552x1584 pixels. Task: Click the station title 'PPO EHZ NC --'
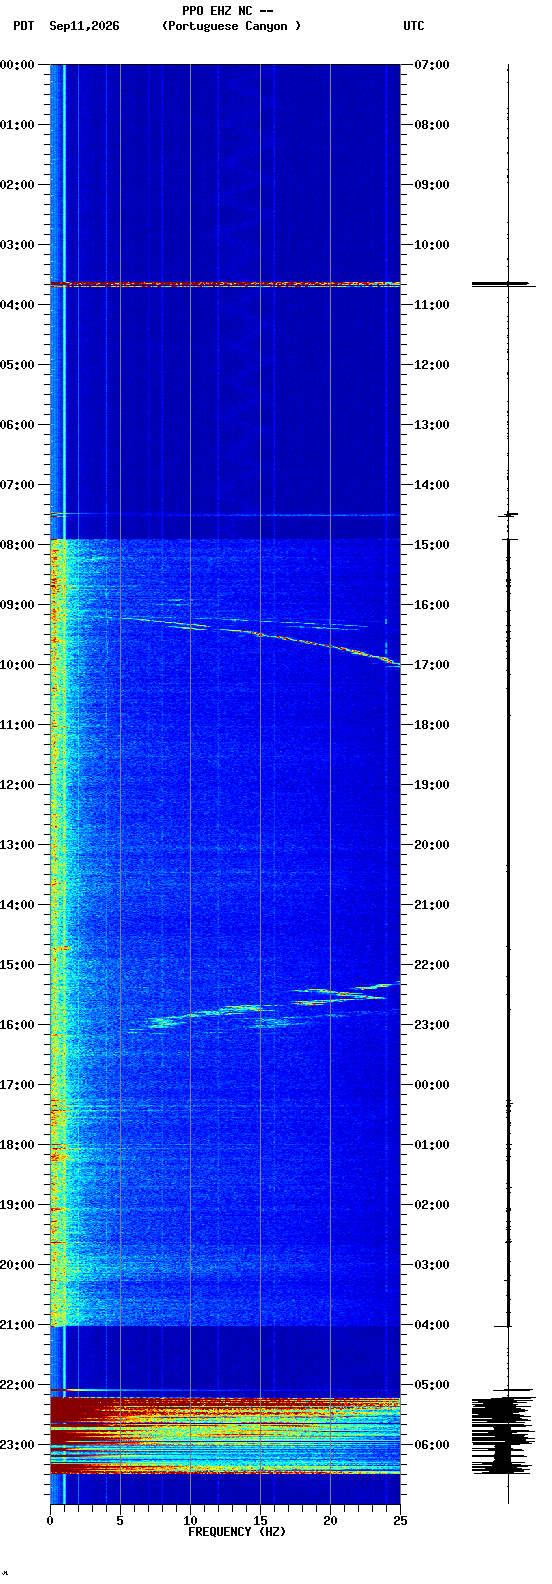tap(228, 11)
